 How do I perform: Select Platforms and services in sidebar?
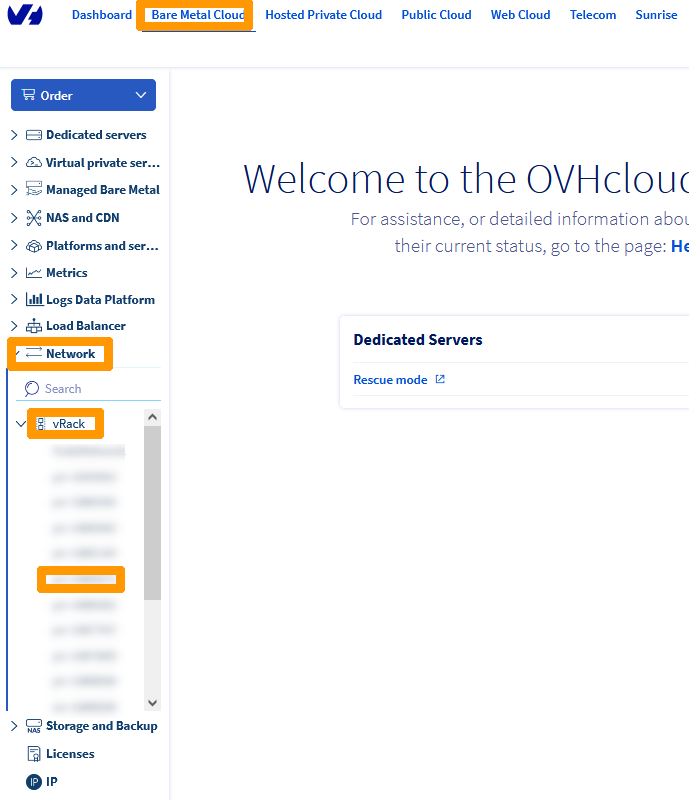[102, 245]
